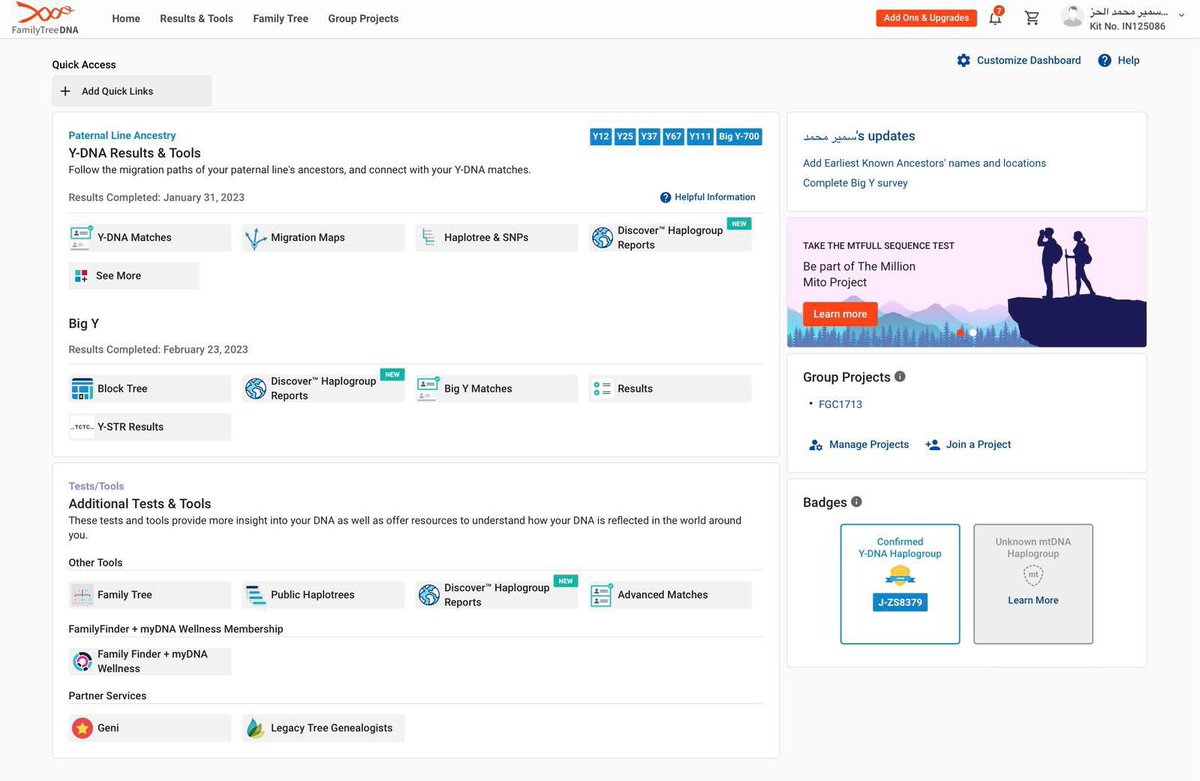Click the Tests/Tools heading link
Screen dimensions: 1200x781
pos(96,487)
